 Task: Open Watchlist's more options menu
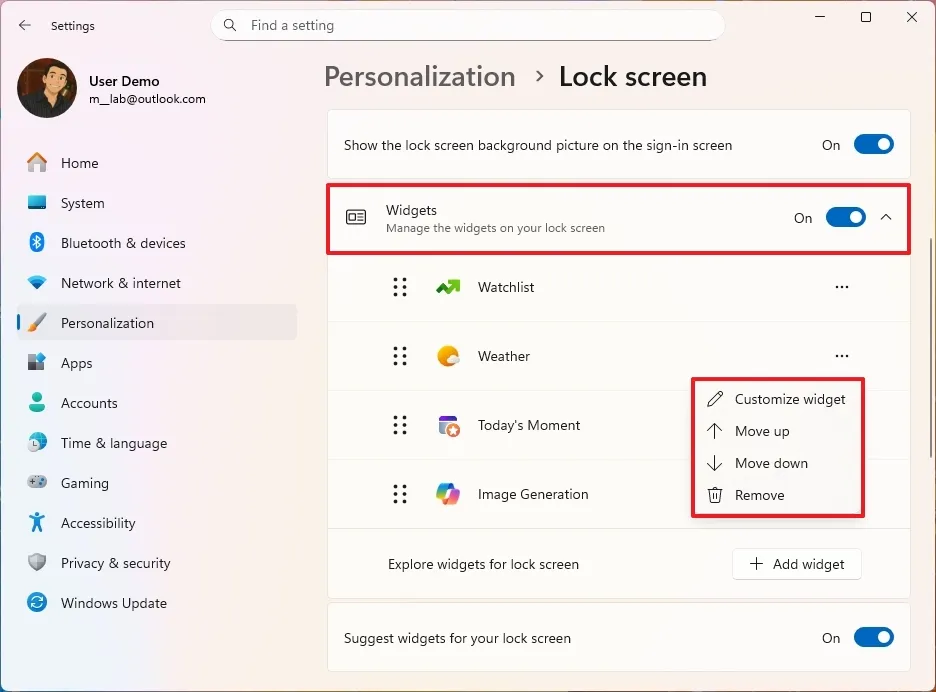tap(841, 287)
